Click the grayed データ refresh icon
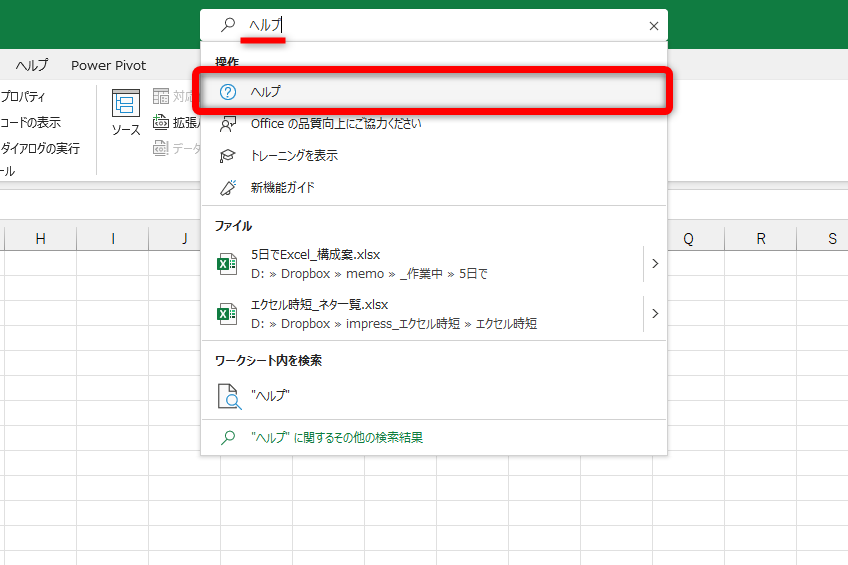This screenshot has width=848, height=565. [x=161, y=148]
